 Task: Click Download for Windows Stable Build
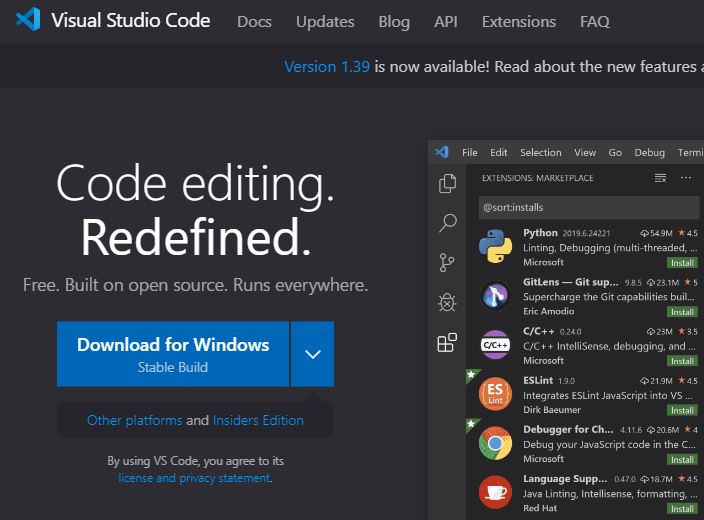[173, 354]
